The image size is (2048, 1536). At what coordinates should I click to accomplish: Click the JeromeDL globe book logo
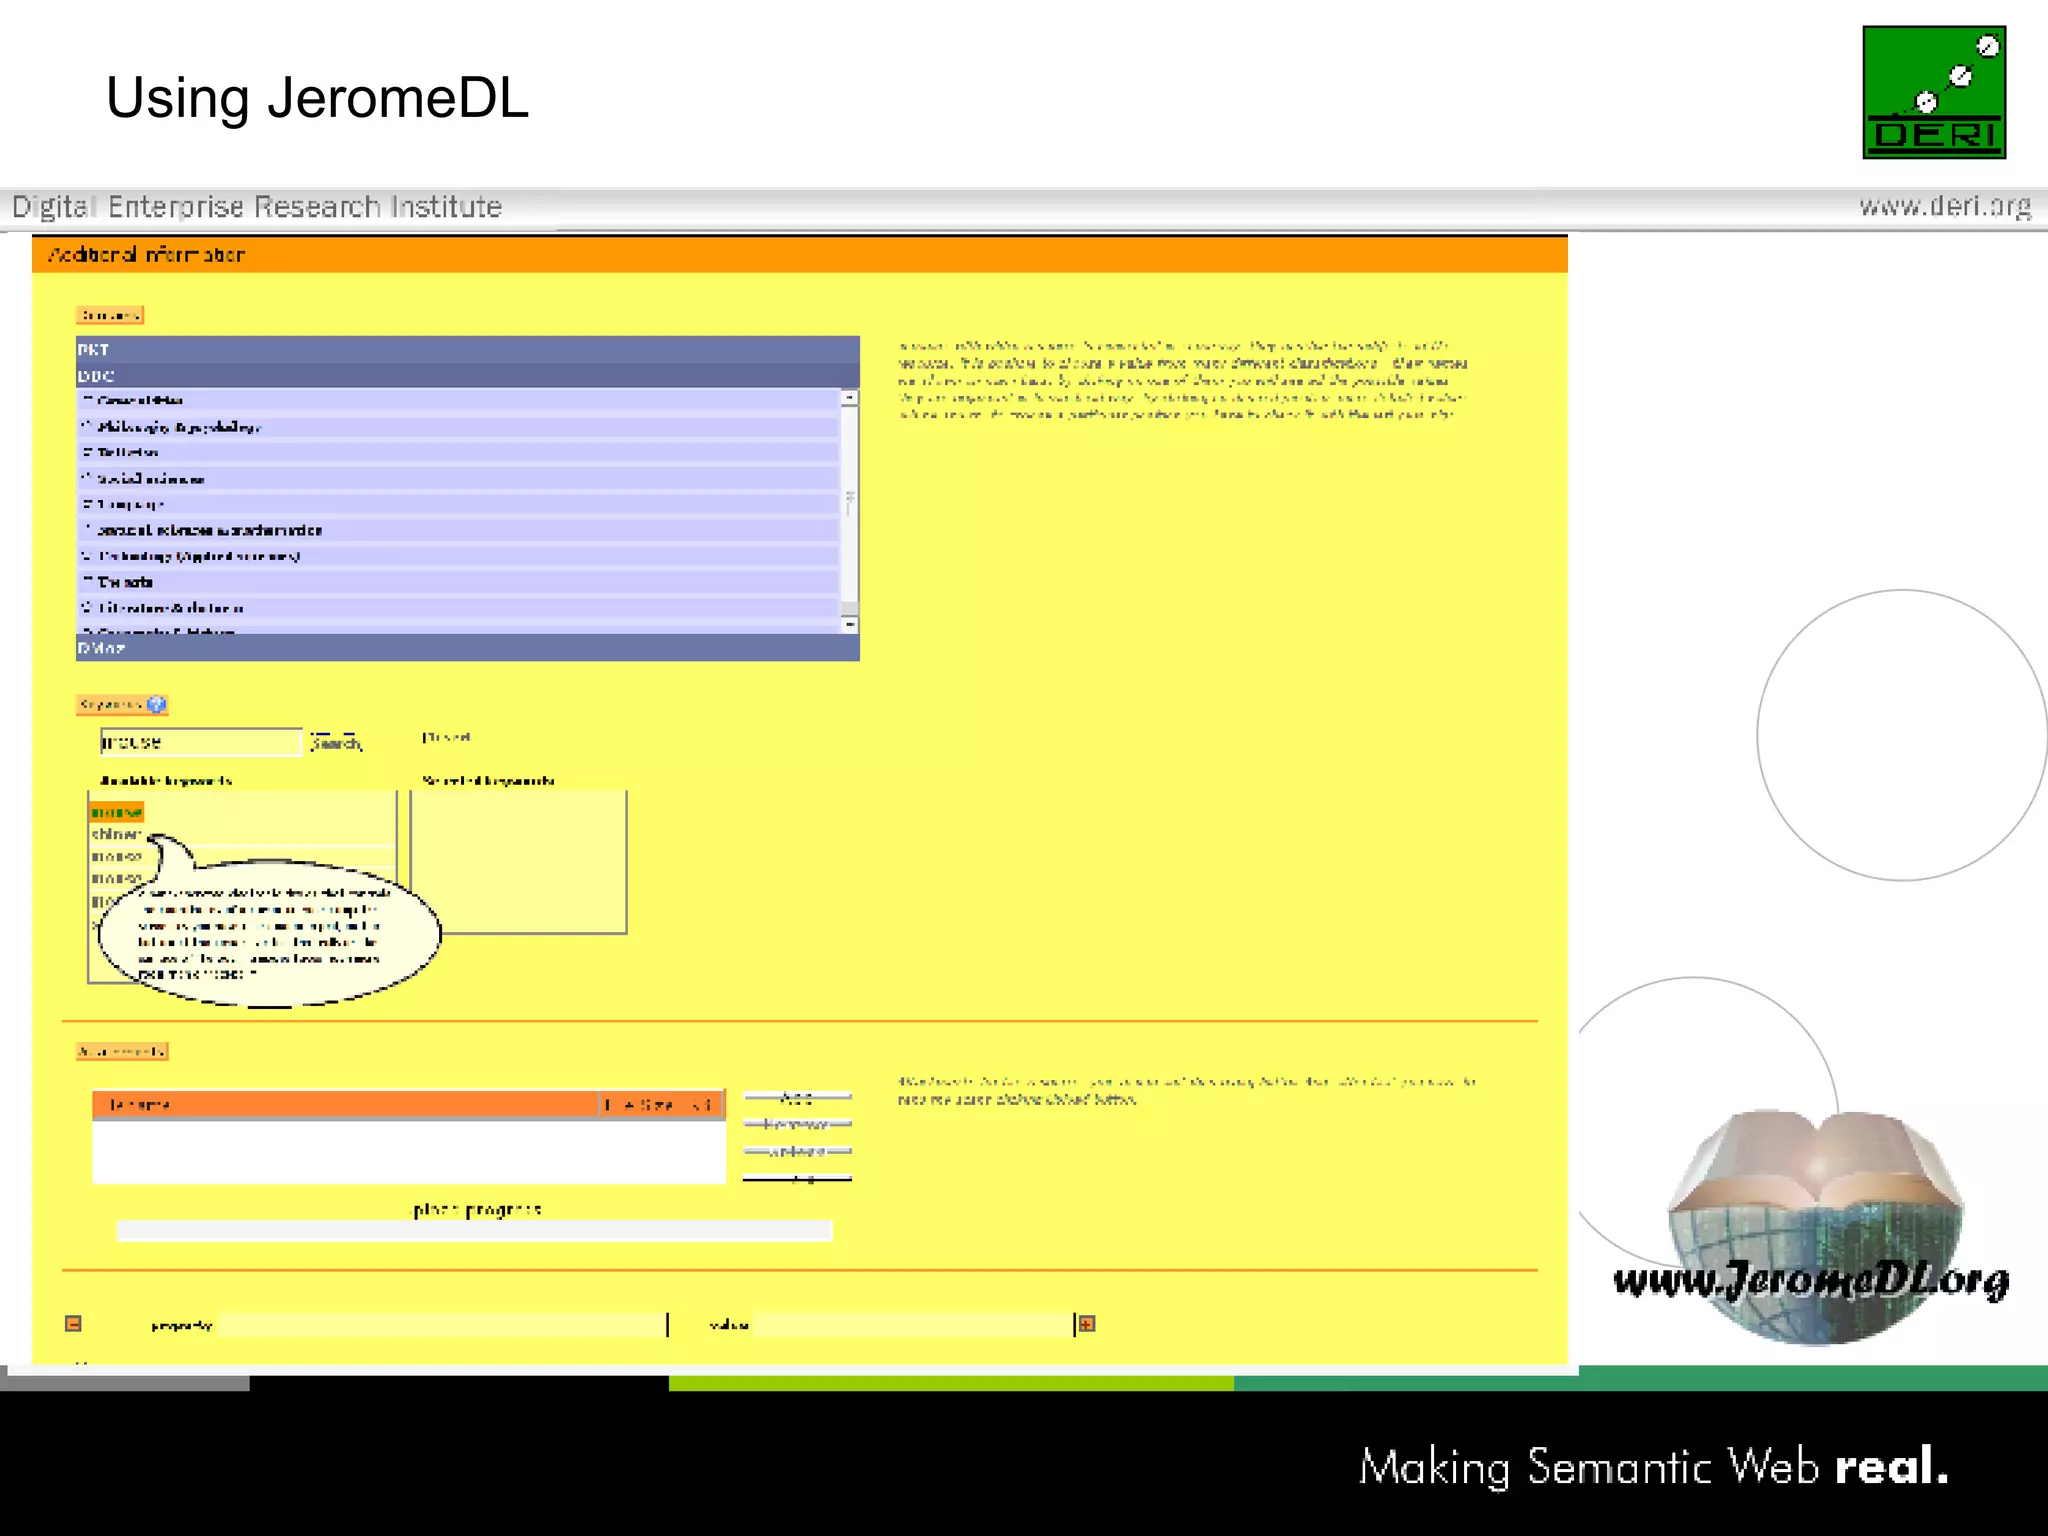pos(1814,1226)
